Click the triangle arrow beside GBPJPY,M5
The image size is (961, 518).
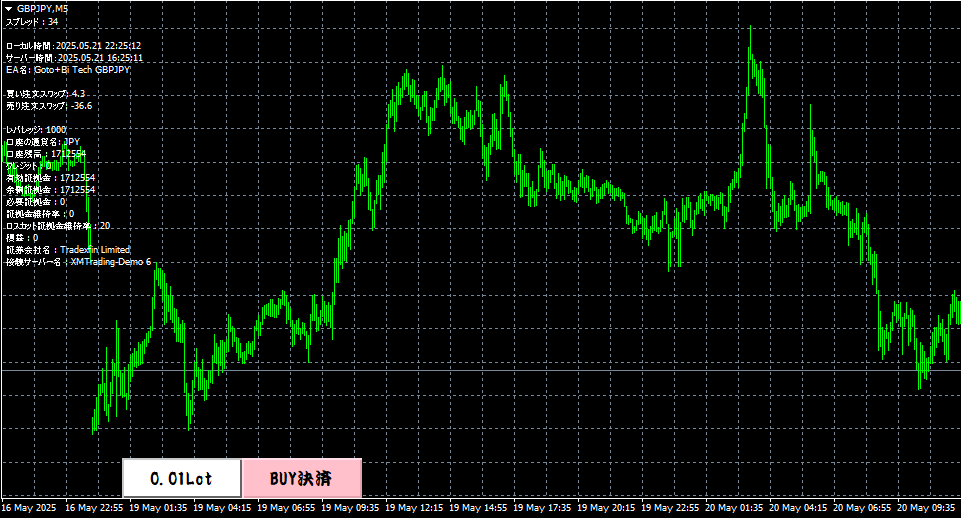click(8, 8)
